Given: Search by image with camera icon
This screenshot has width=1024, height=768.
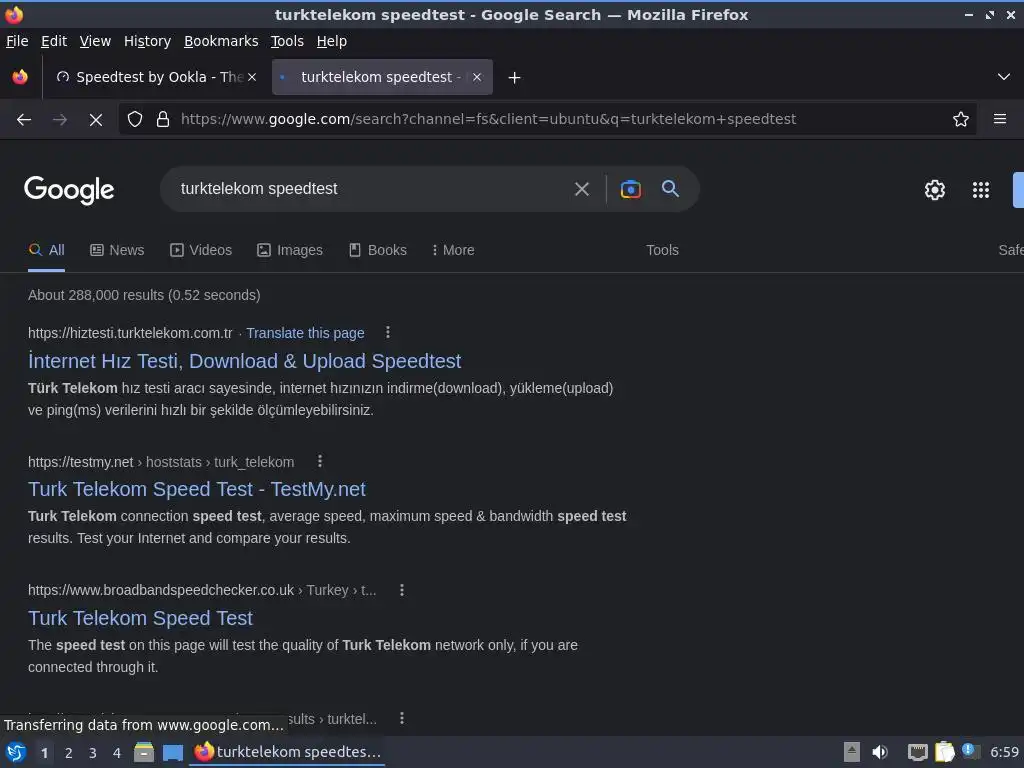Looking at the screenshot, I should coord(630,189).
